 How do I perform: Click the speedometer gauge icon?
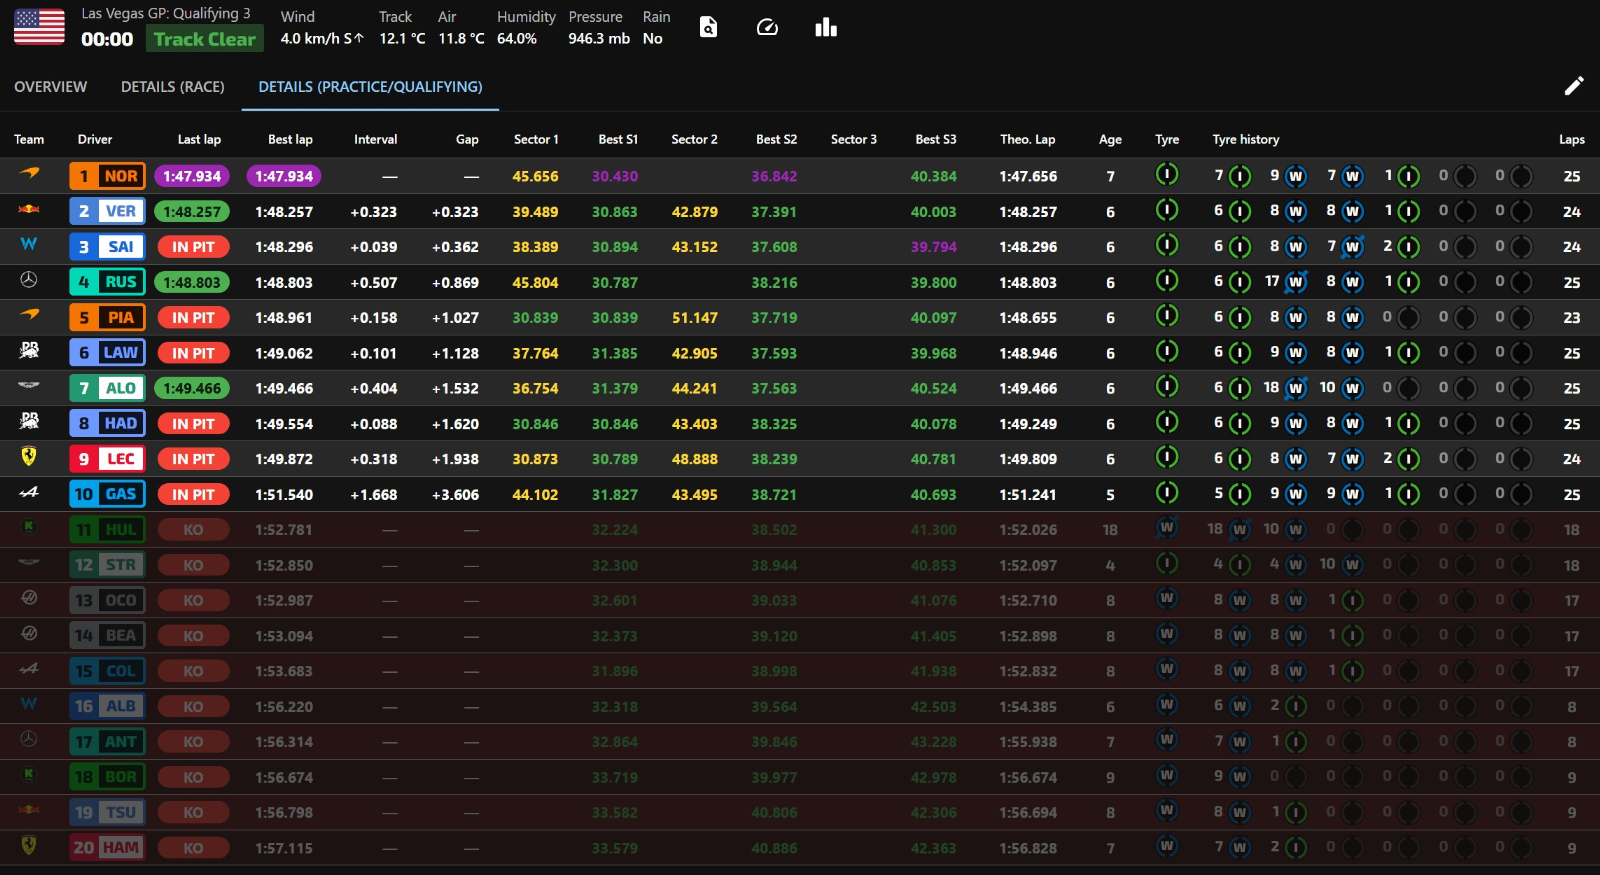point(767,27)
